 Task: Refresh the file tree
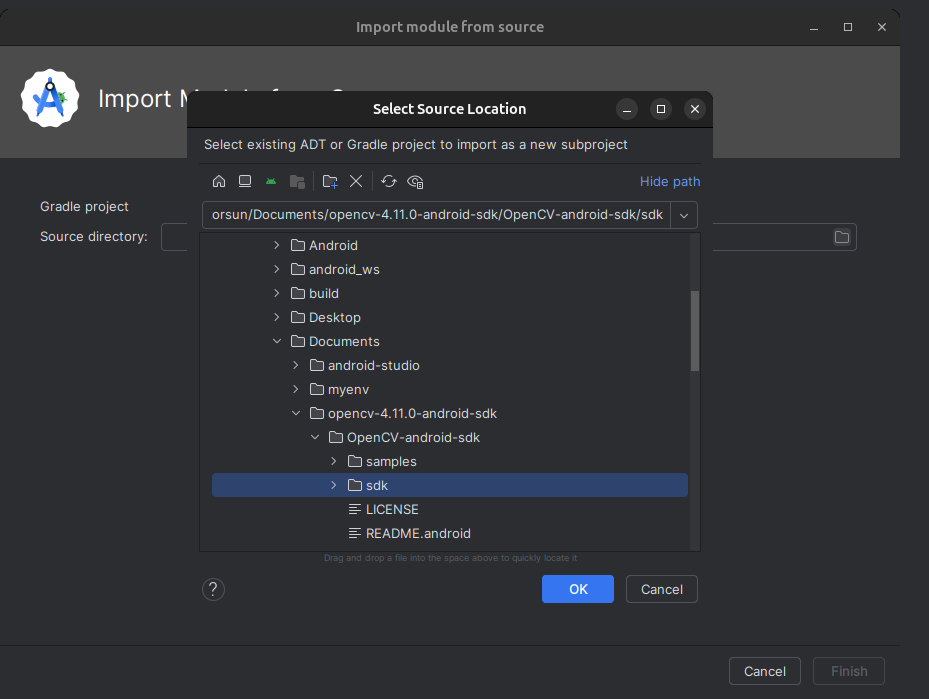coord(389,181)
